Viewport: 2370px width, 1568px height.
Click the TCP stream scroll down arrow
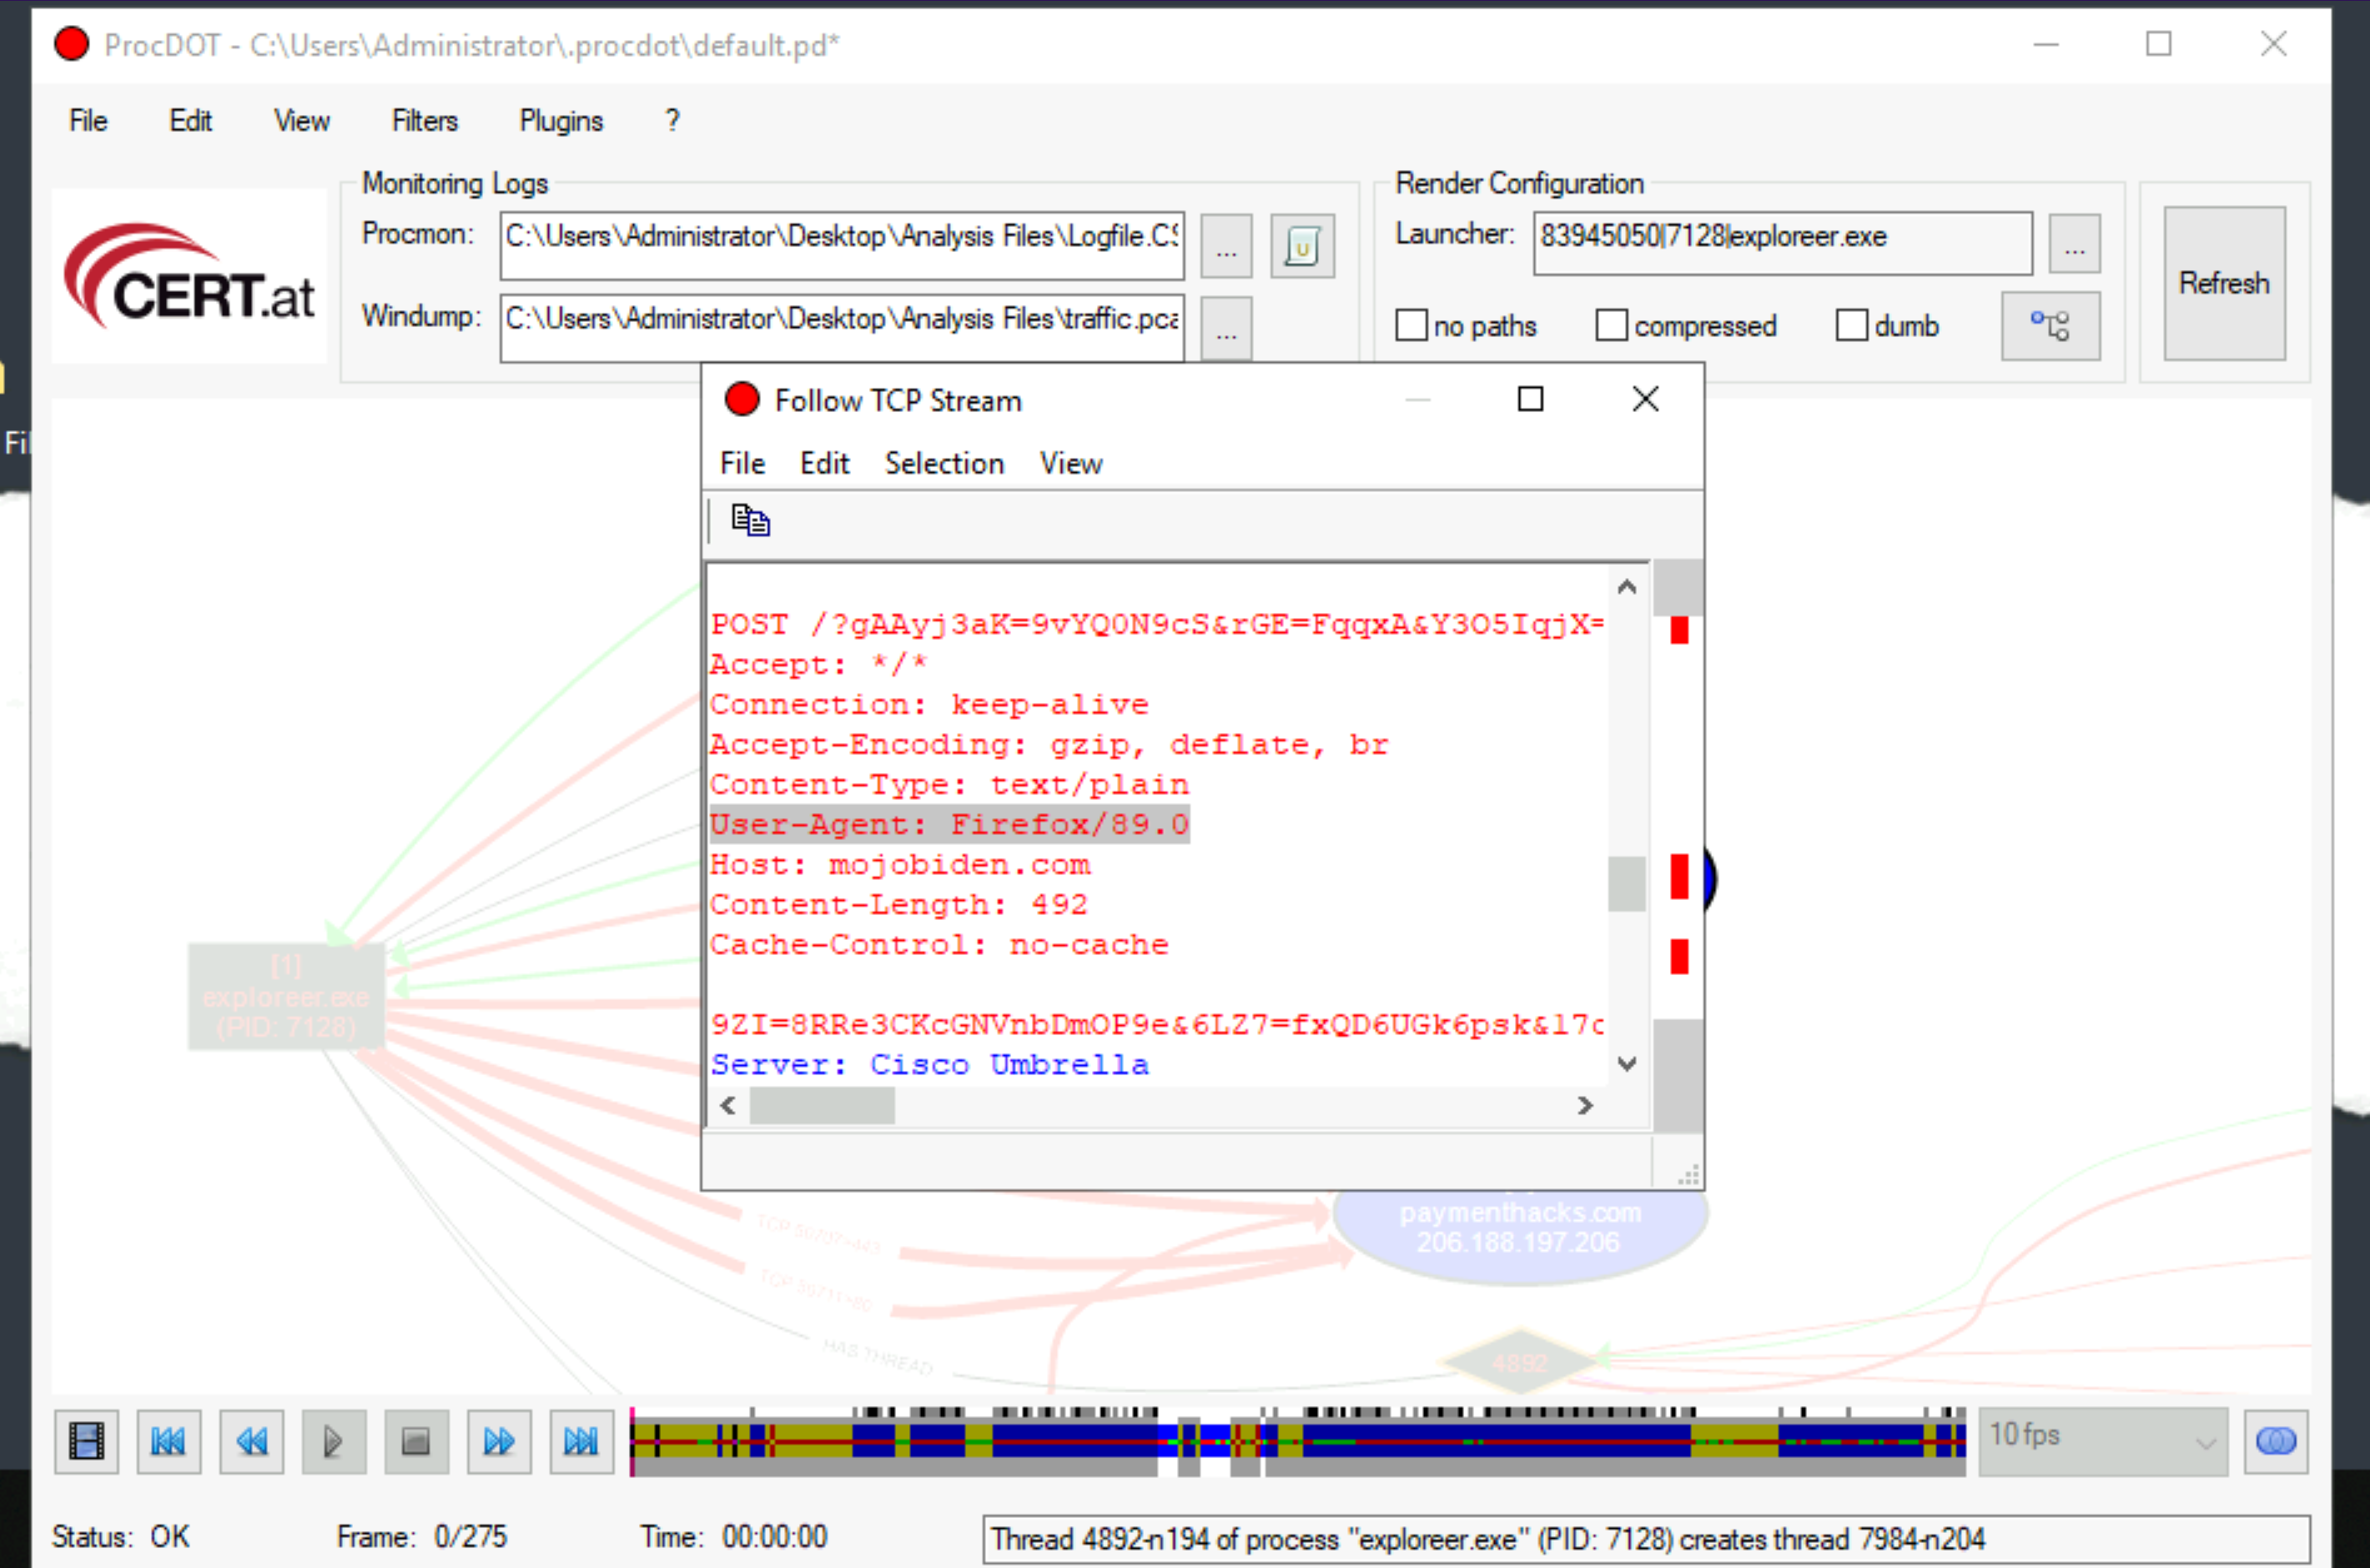click(1627, 1064)
